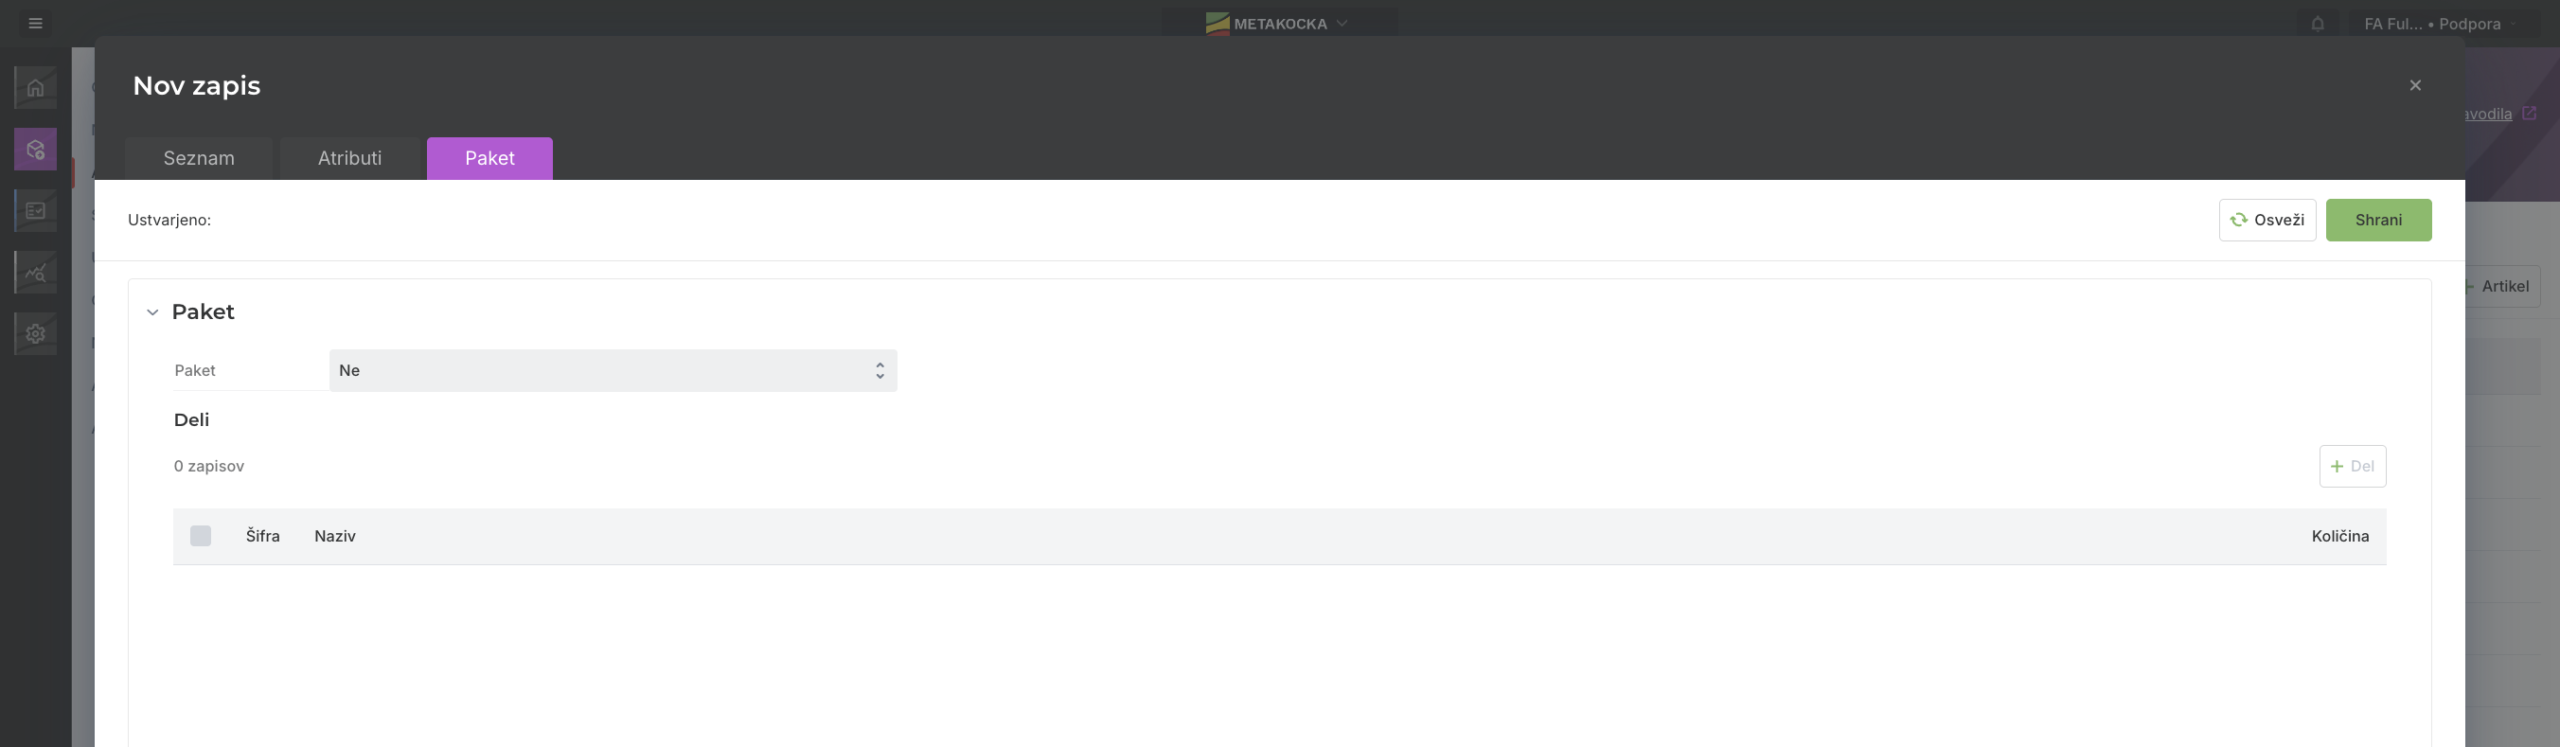Click the Artikel button behind the dialog
2560x747 pixels.
coord(2502,286)
